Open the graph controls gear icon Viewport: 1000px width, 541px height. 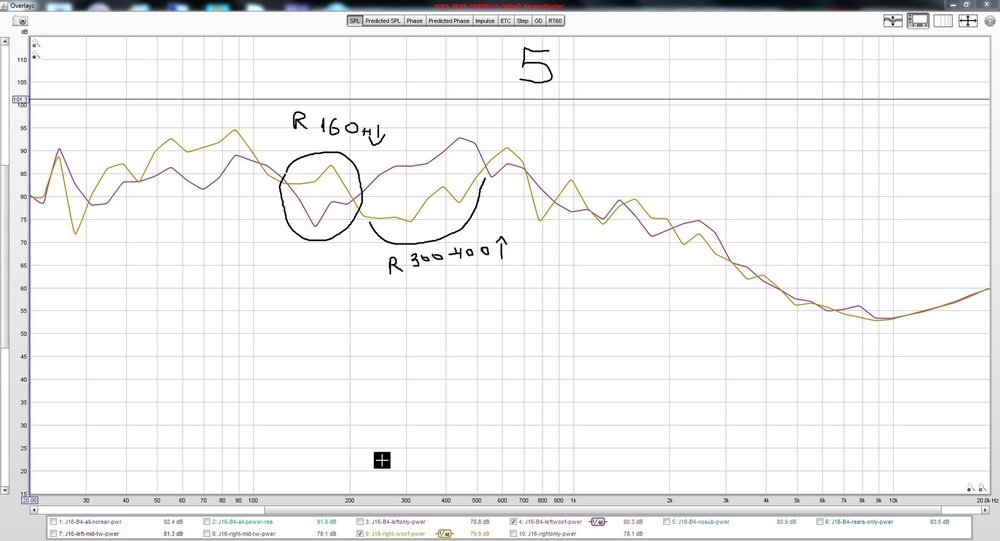[x=990, y=21]
